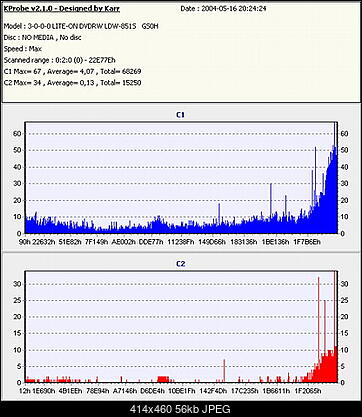Image resolution: width=362 pixels, height=417 pixels.
Task: Click the Date 2004-05-16 20:24:24 text
Action: point(223,9)
